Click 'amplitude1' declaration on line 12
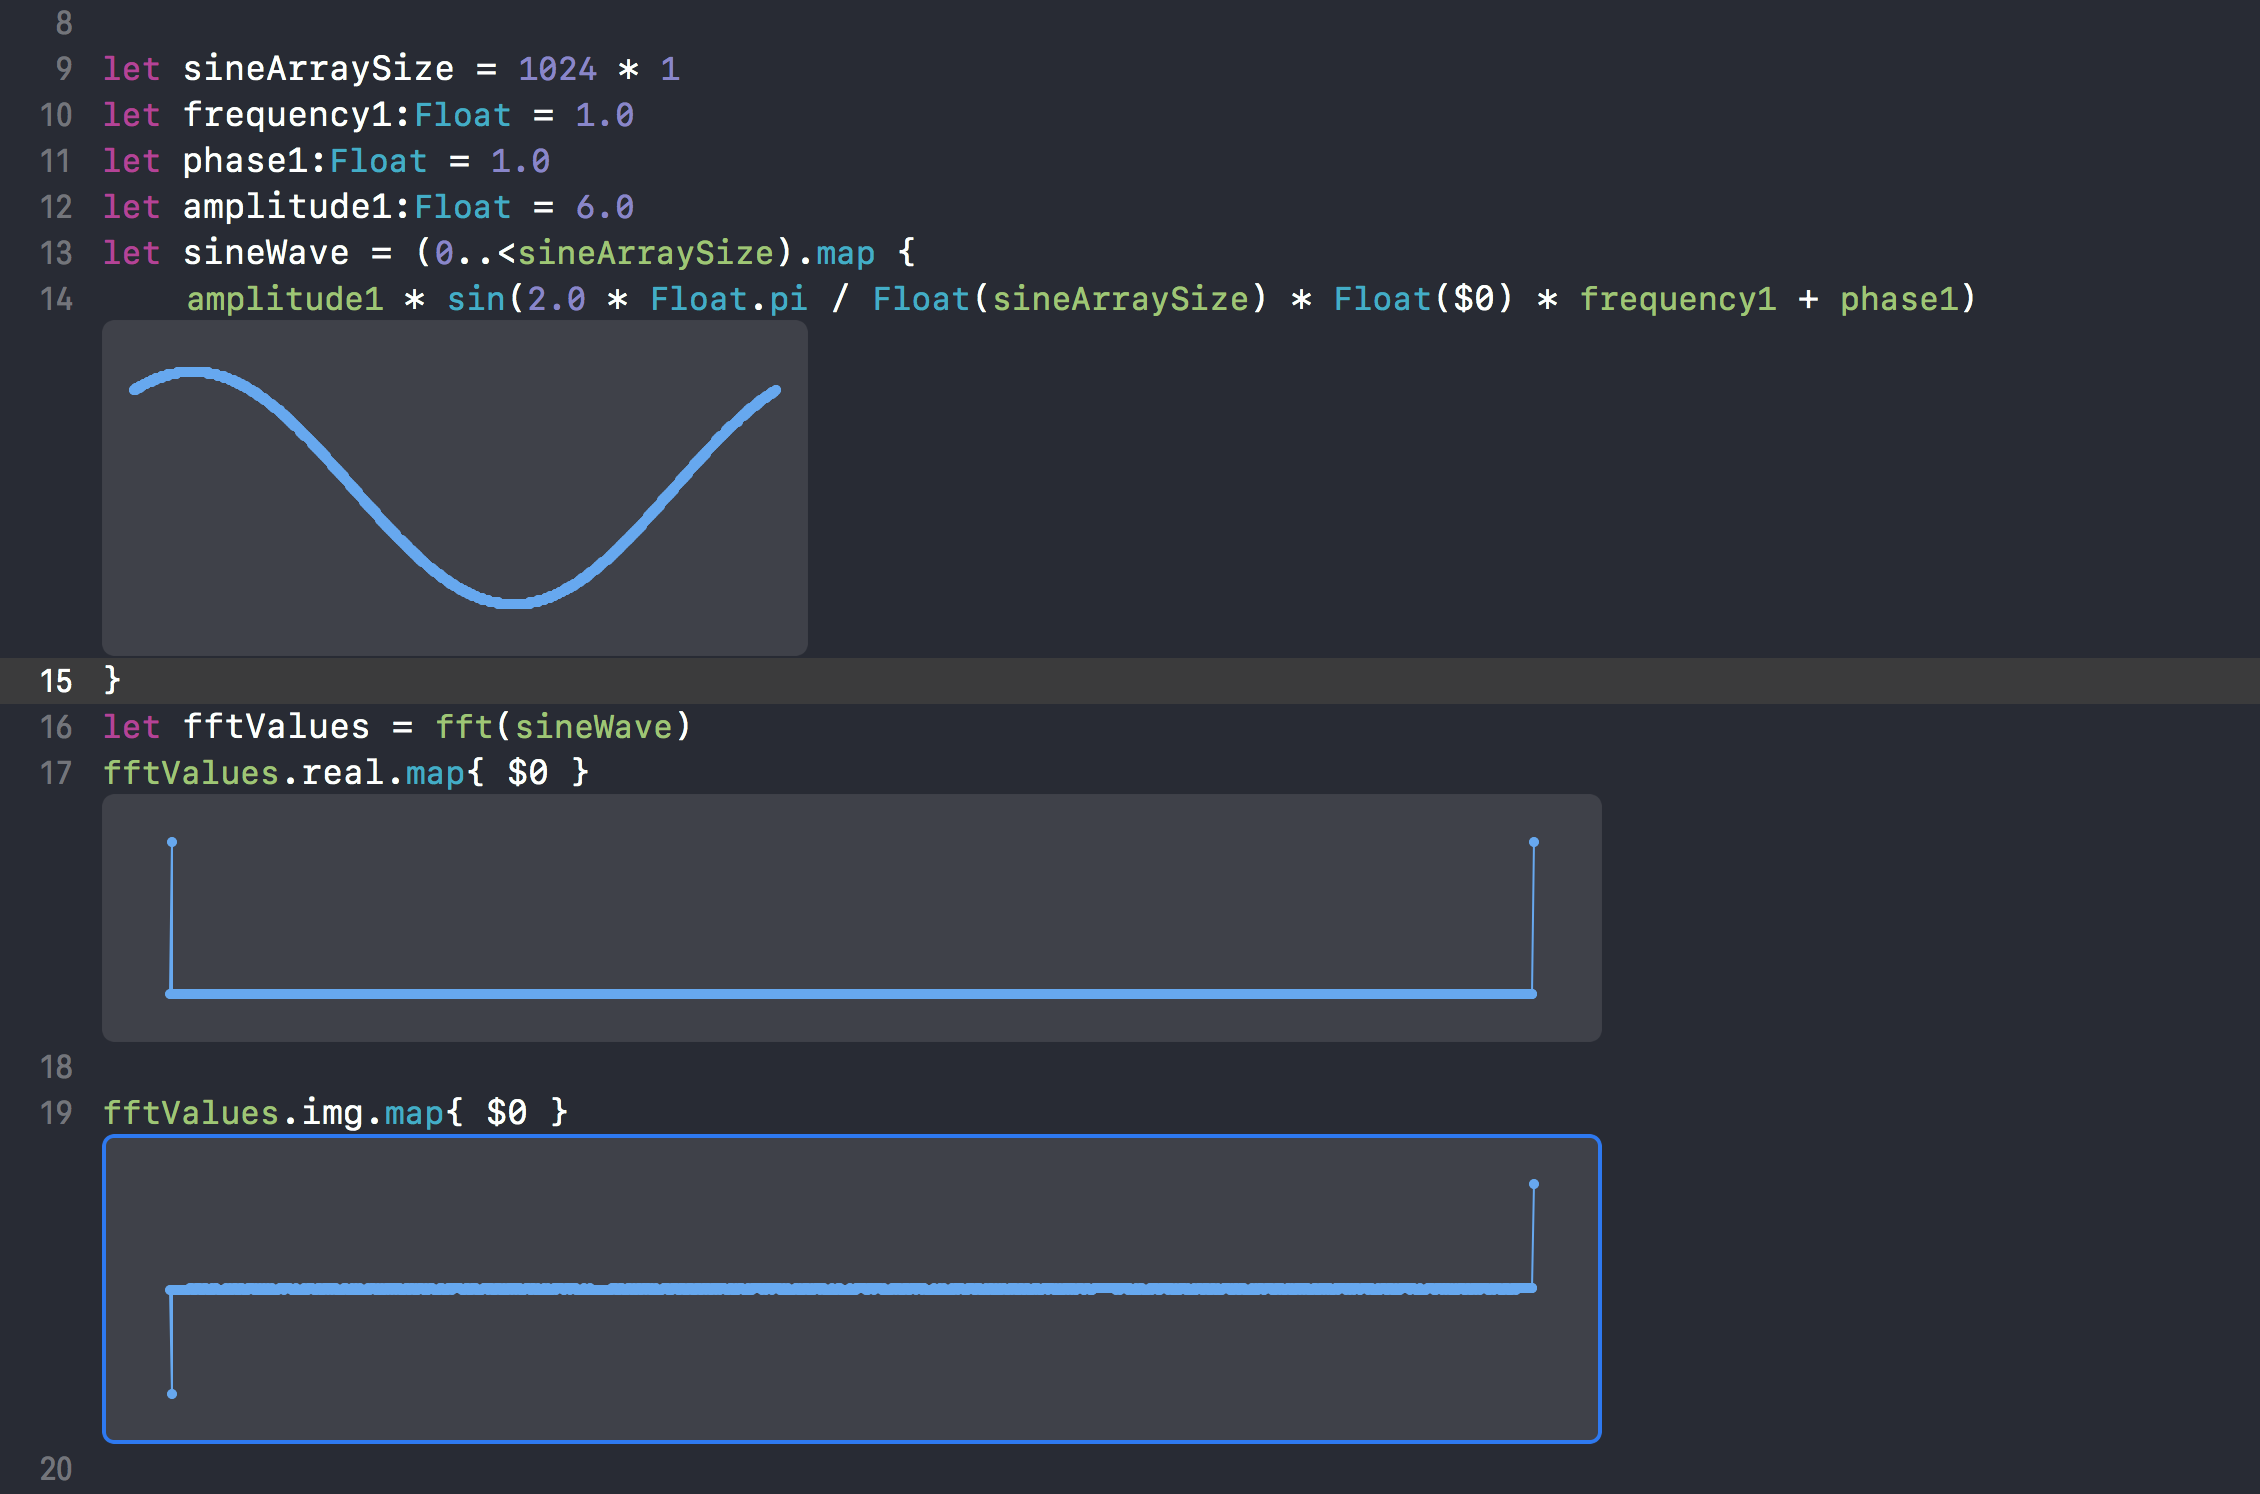 288,207
